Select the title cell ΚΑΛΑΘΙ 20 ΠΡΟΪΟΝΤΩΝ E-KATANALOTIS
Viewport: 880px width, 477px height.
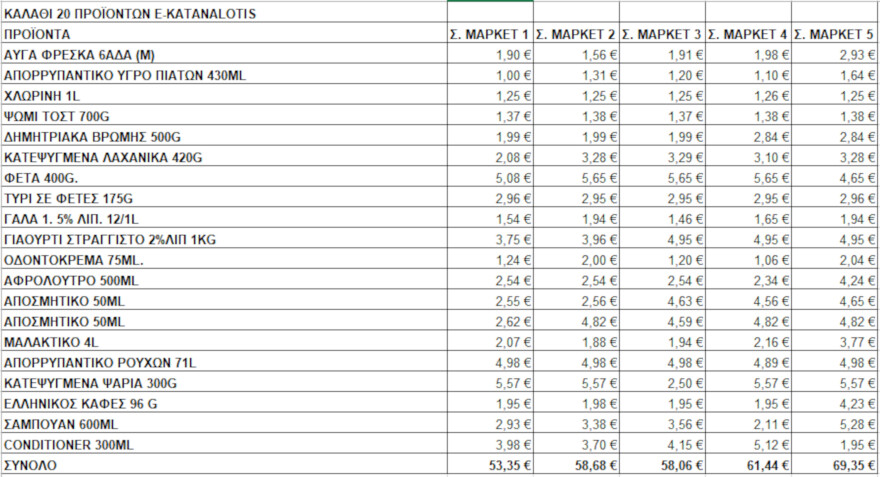(130, 13)
